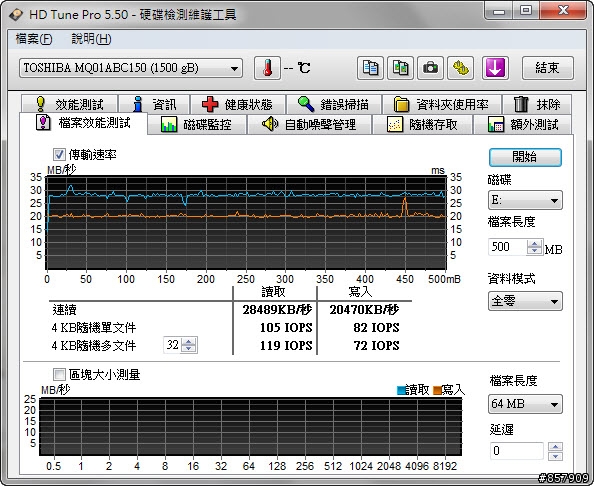Click the temperature thermometer icon
Image resolution: width=594 pixels, height=486 pixels.
tap(267, 68)
